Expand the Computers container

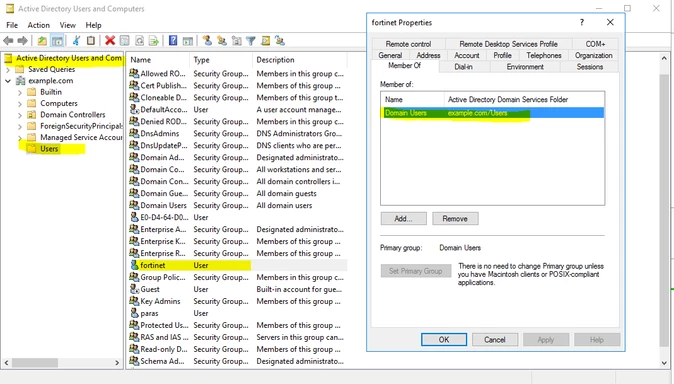tap(20, 104)
